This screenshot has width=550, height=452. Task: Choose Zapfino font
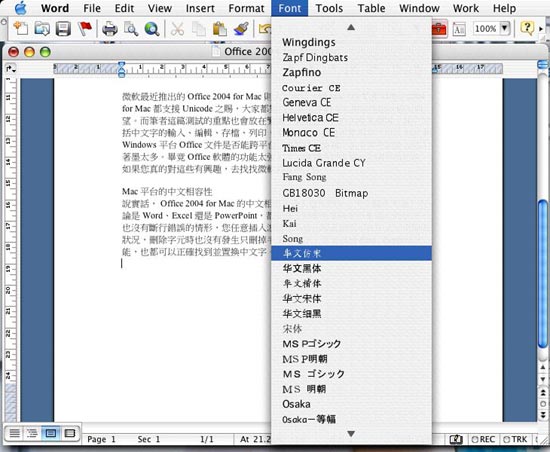pos(351,73)
